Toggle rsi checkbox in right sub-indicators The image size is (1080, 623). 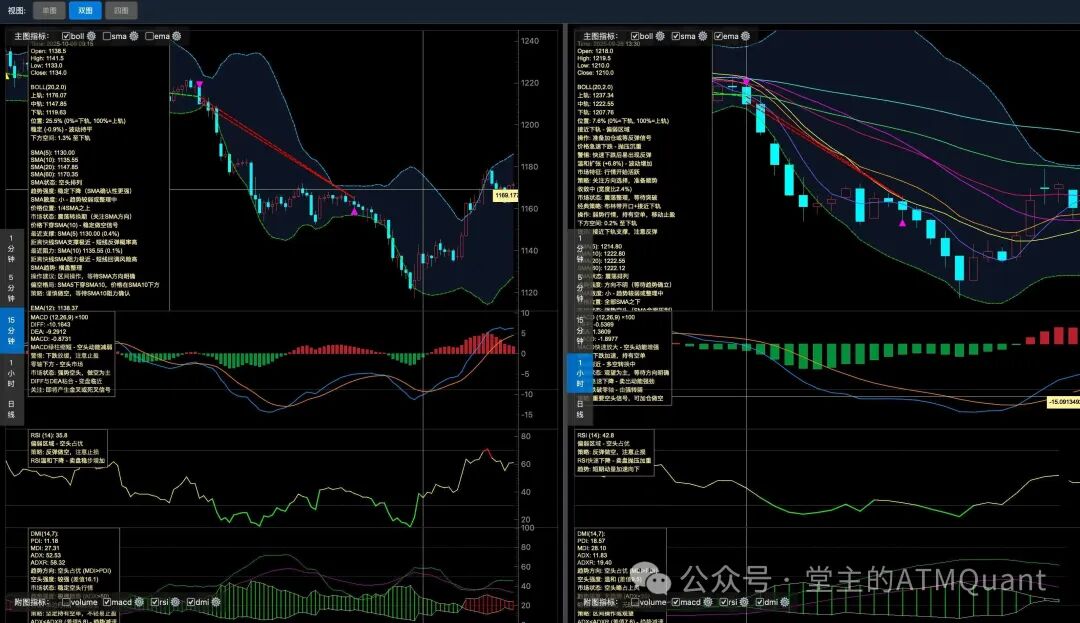[x=724, y=602]
